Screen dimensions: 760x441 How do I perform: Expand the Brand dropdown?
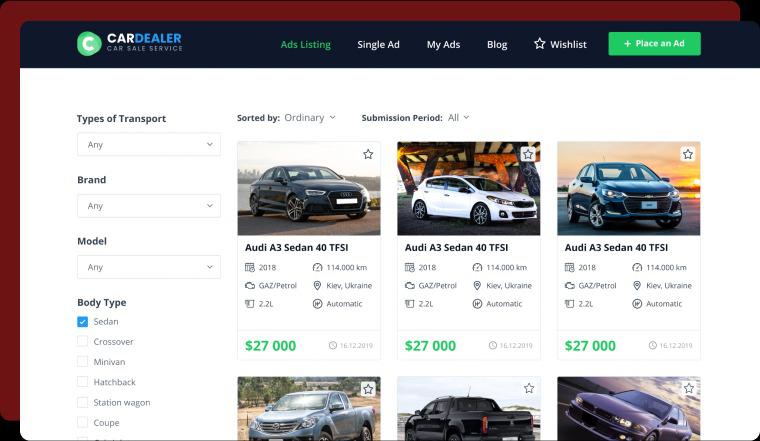(149, 206)
